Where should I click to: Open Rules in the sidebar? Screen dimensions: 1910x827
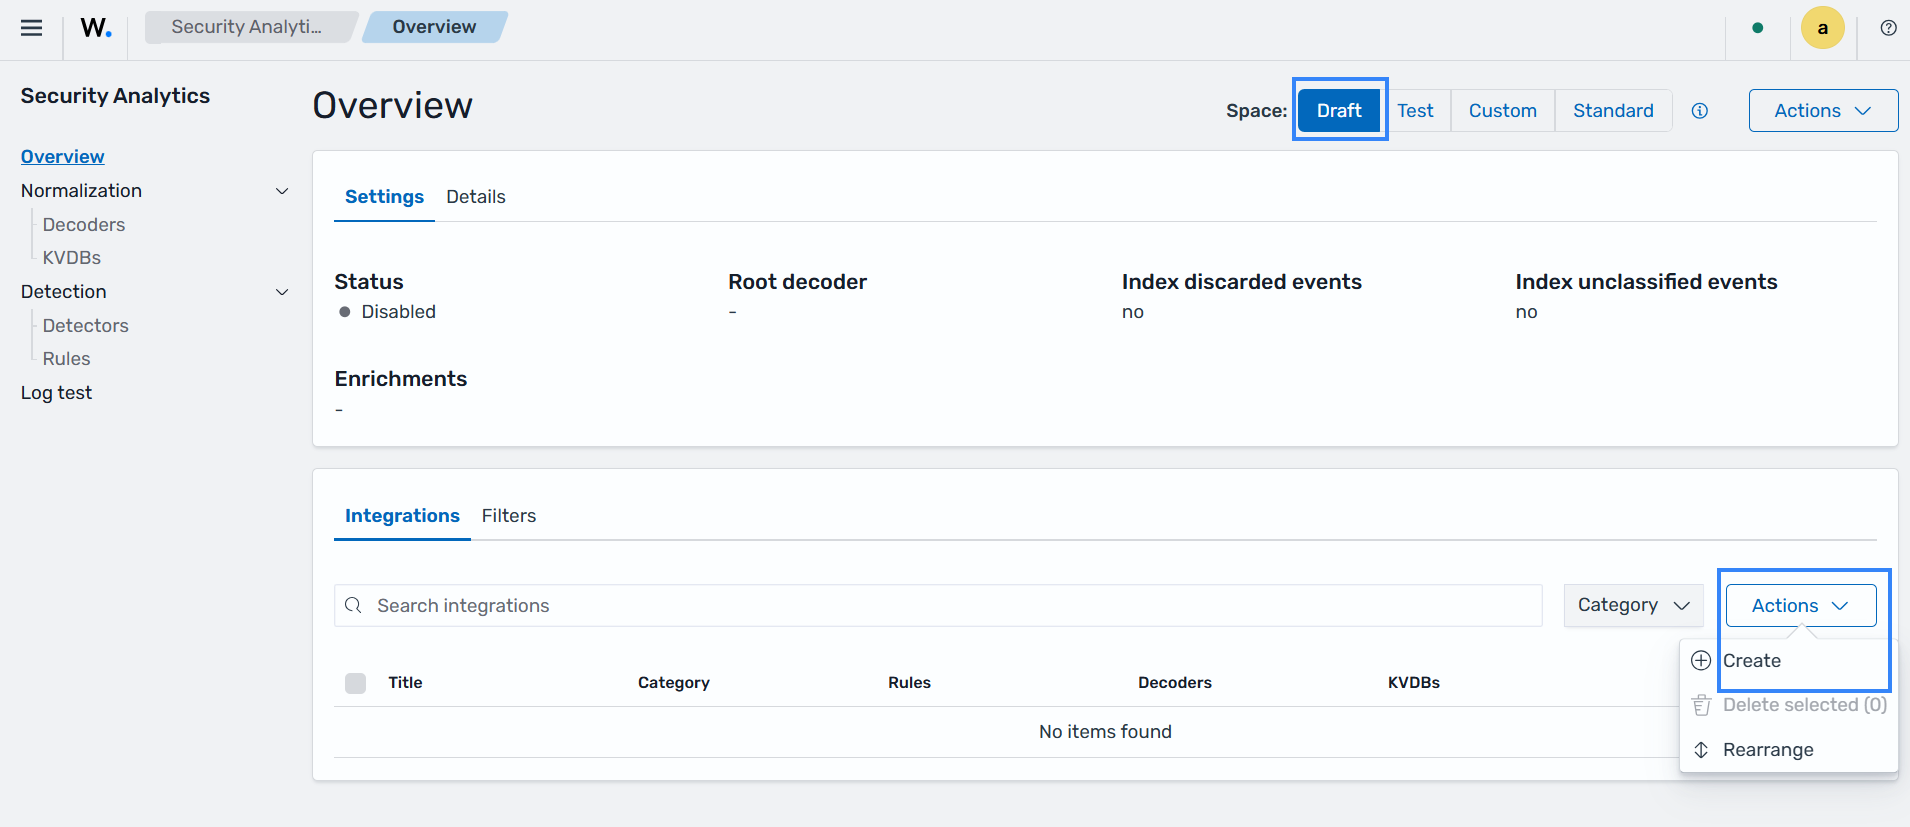pos(67,359)
